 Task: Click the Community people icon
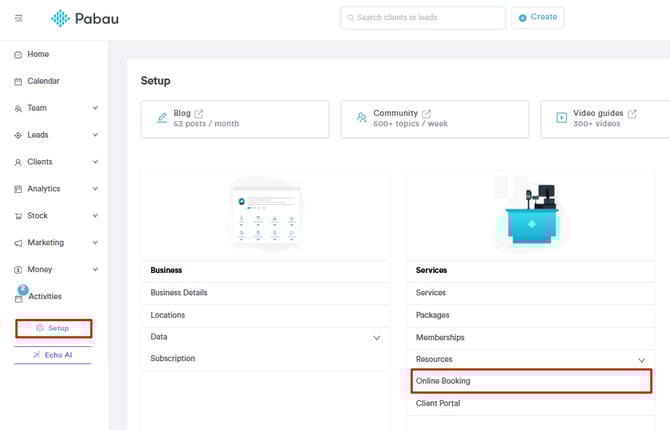tap(361, 118)
